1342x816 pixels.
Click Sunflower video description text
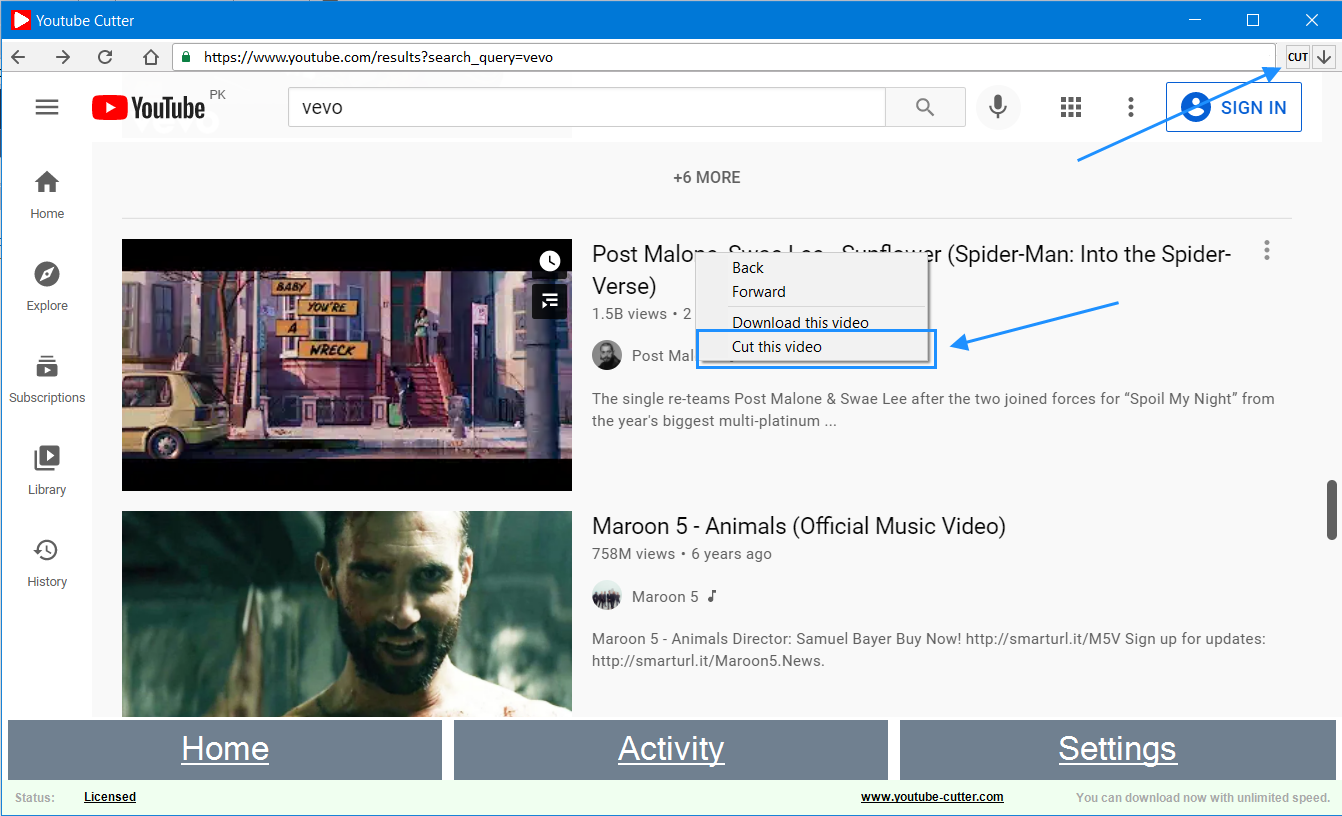point(933,410)
